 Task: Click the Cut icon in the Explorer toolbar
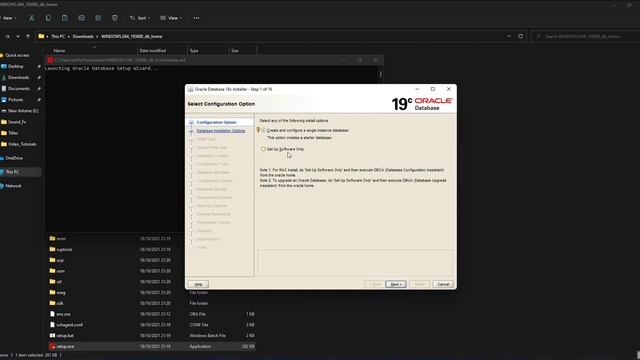click(31, 18)
